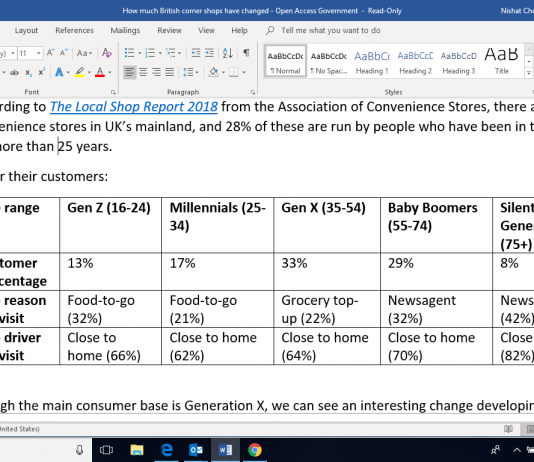Open borders dropdown arrow
The height and width of the screenshot is (462, 534).
pyautogui.click(x=244, y=73)
